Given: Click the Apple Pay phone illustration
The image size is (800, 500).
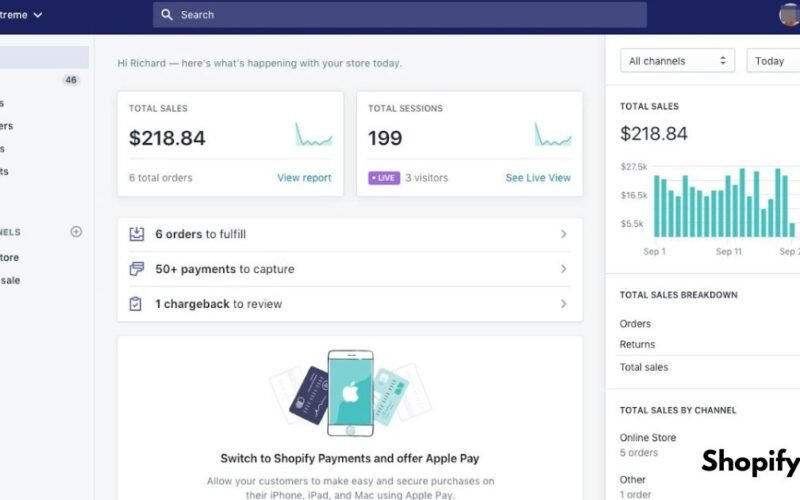Looking at the screenshot, I should 351,393.
